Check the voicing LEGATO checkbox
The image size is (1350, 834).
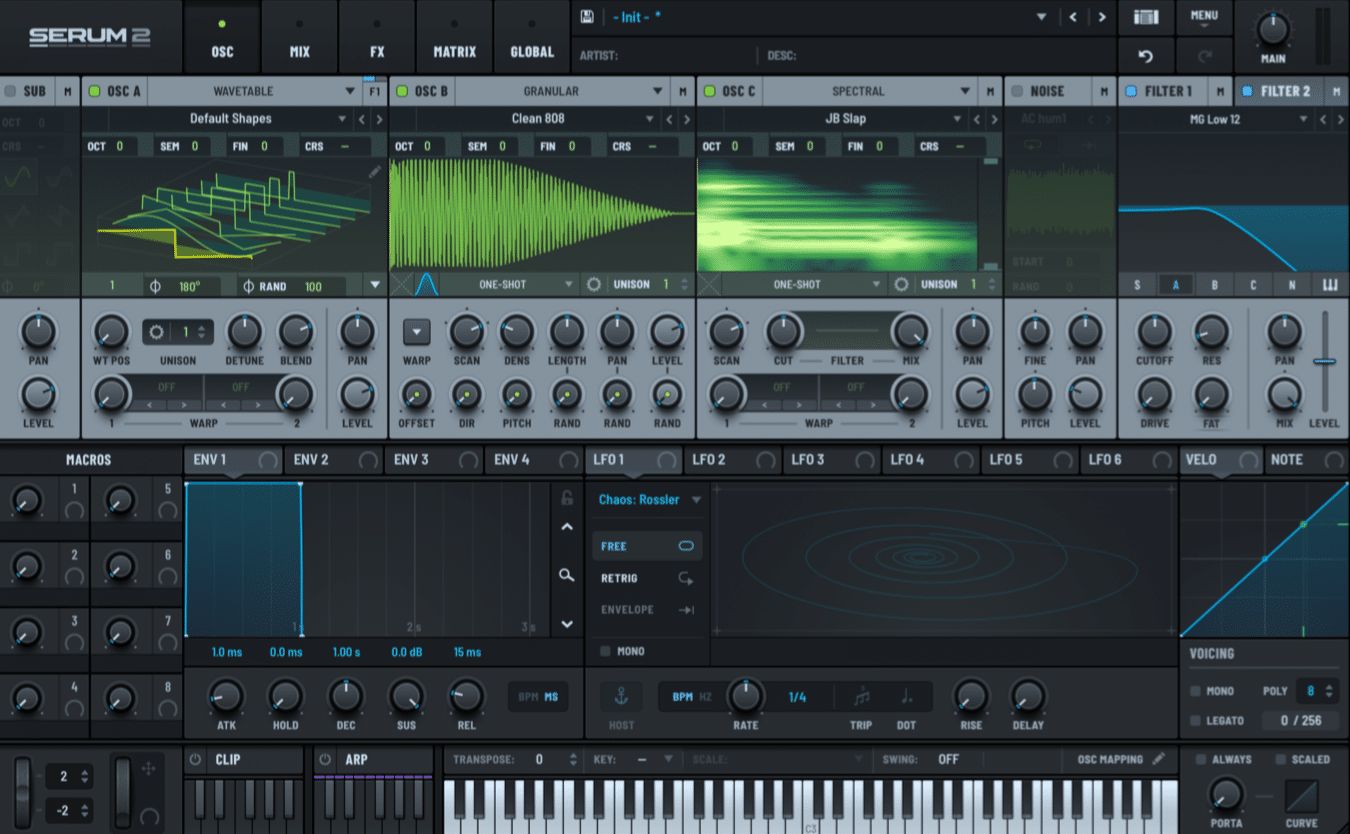pos(1196,720)
